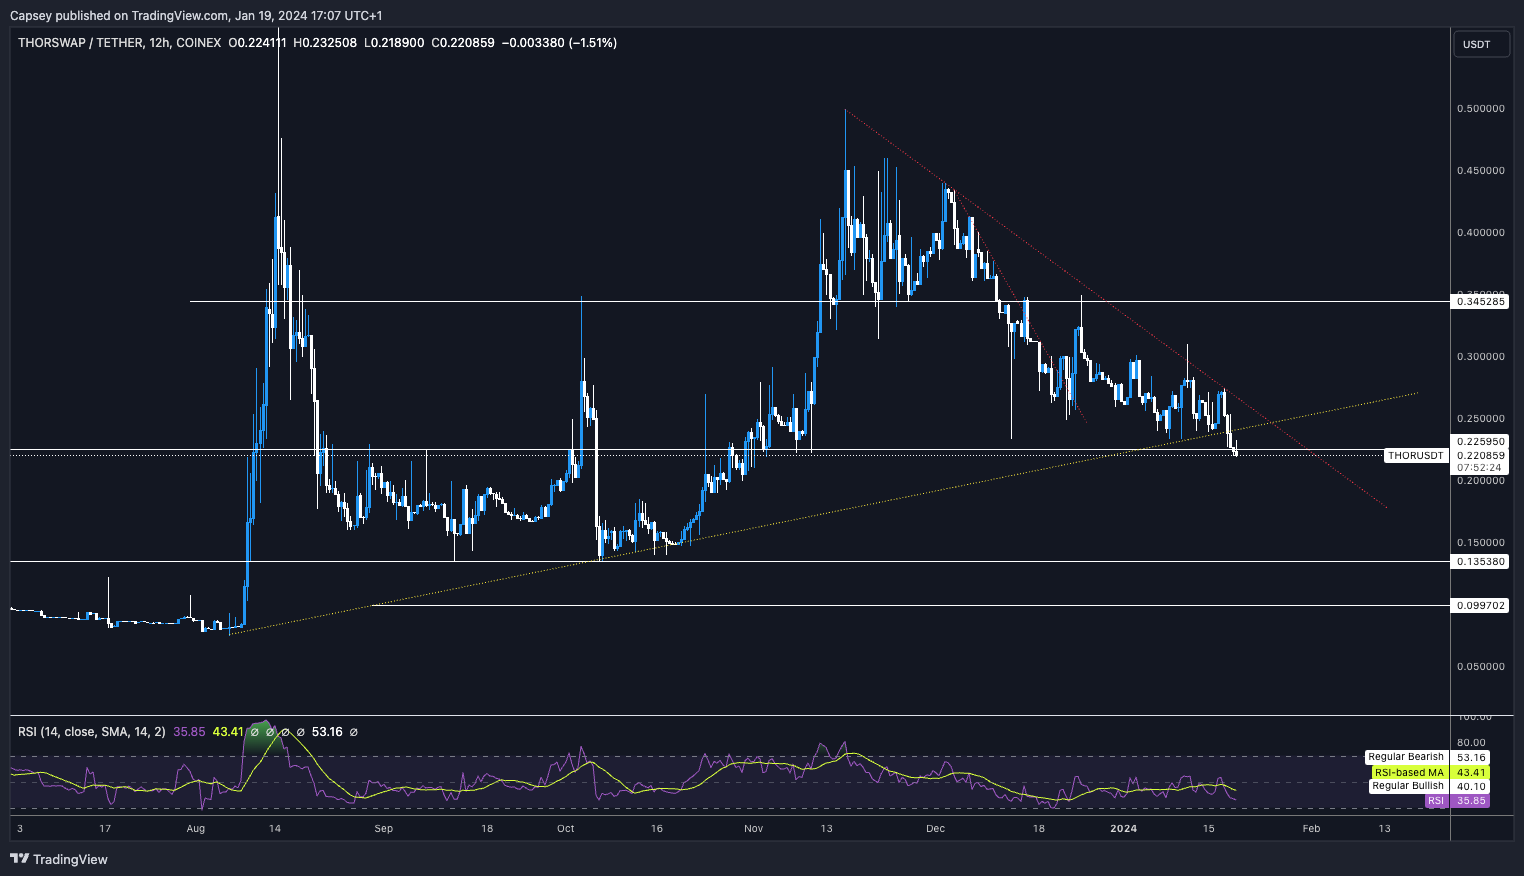This screenshot has height=876, width=1524.
Task: Click the Capsey published header text
Action: point(196,15)
